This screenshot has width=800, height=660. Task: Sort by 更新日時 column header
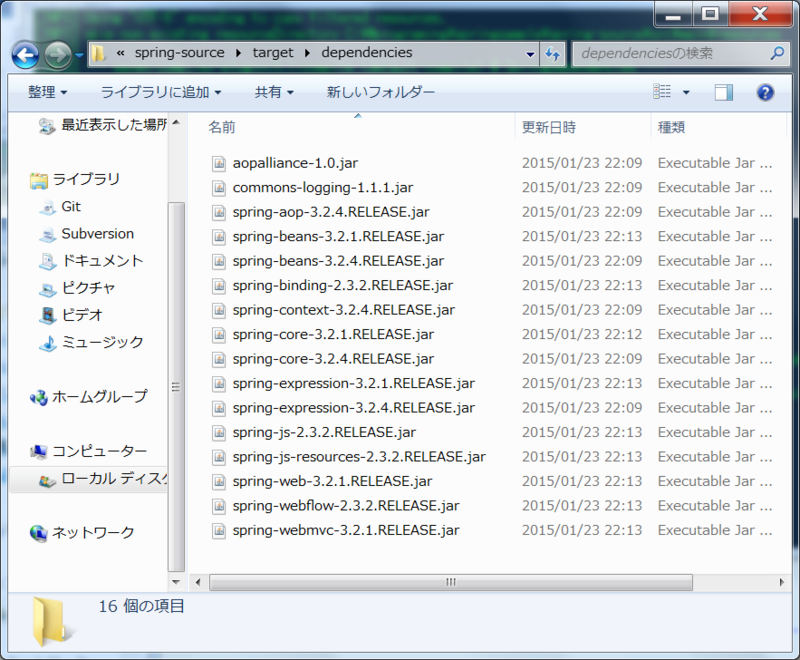coord(549,127)
